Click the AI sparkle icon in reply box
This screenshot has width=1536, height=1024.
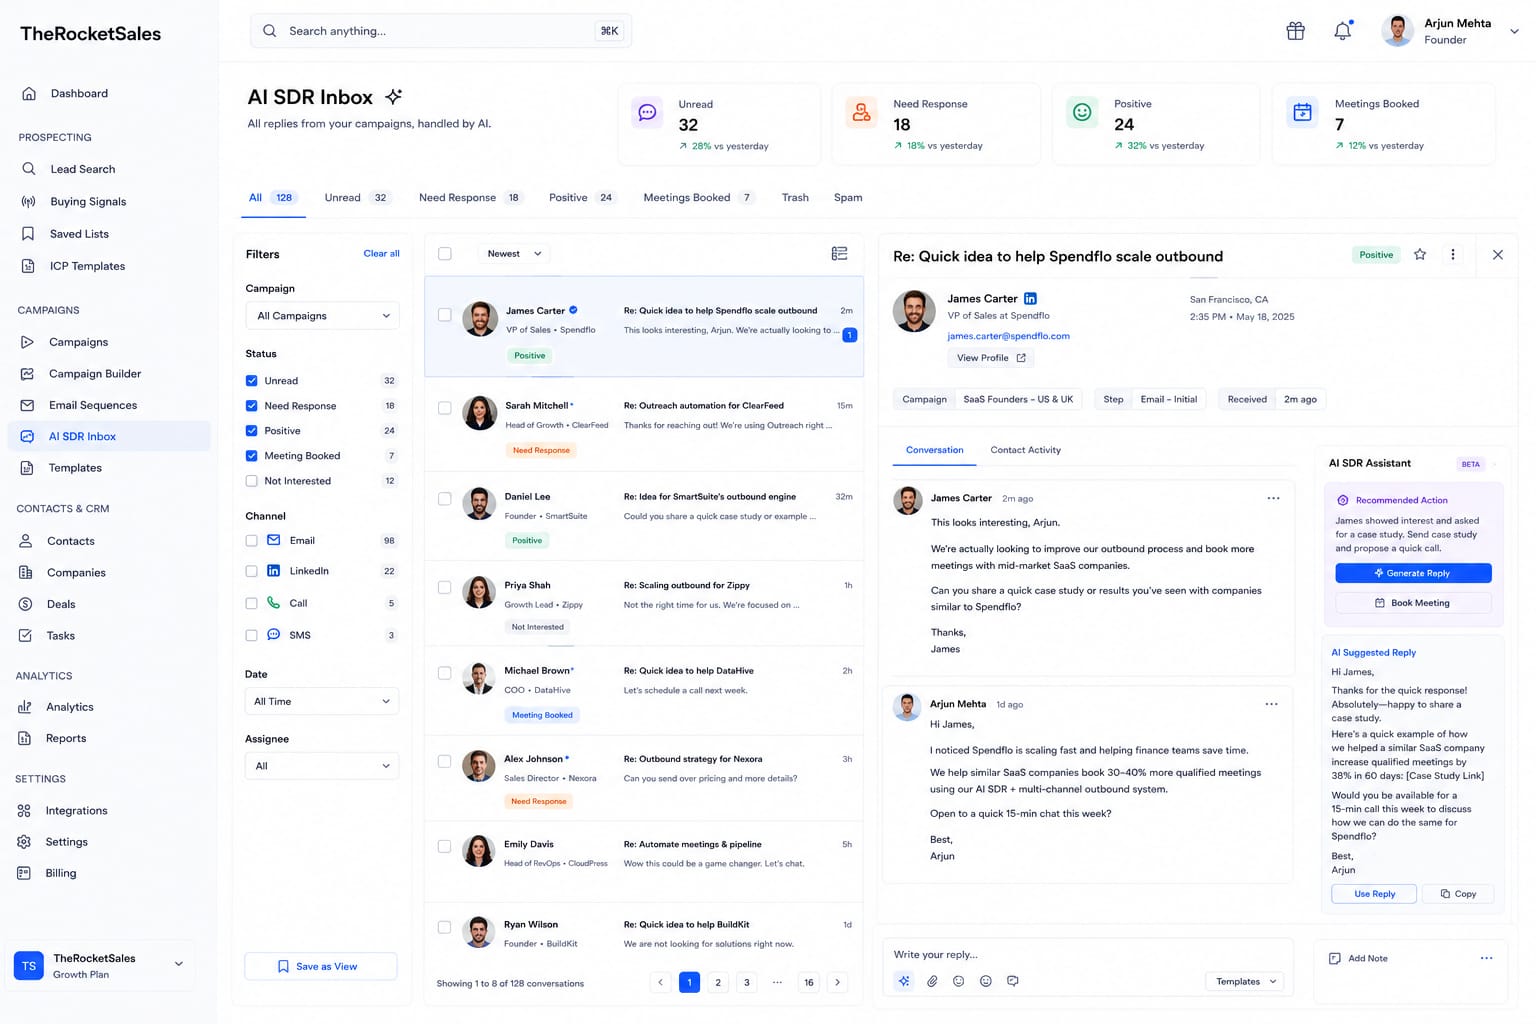tap(904, 981)
